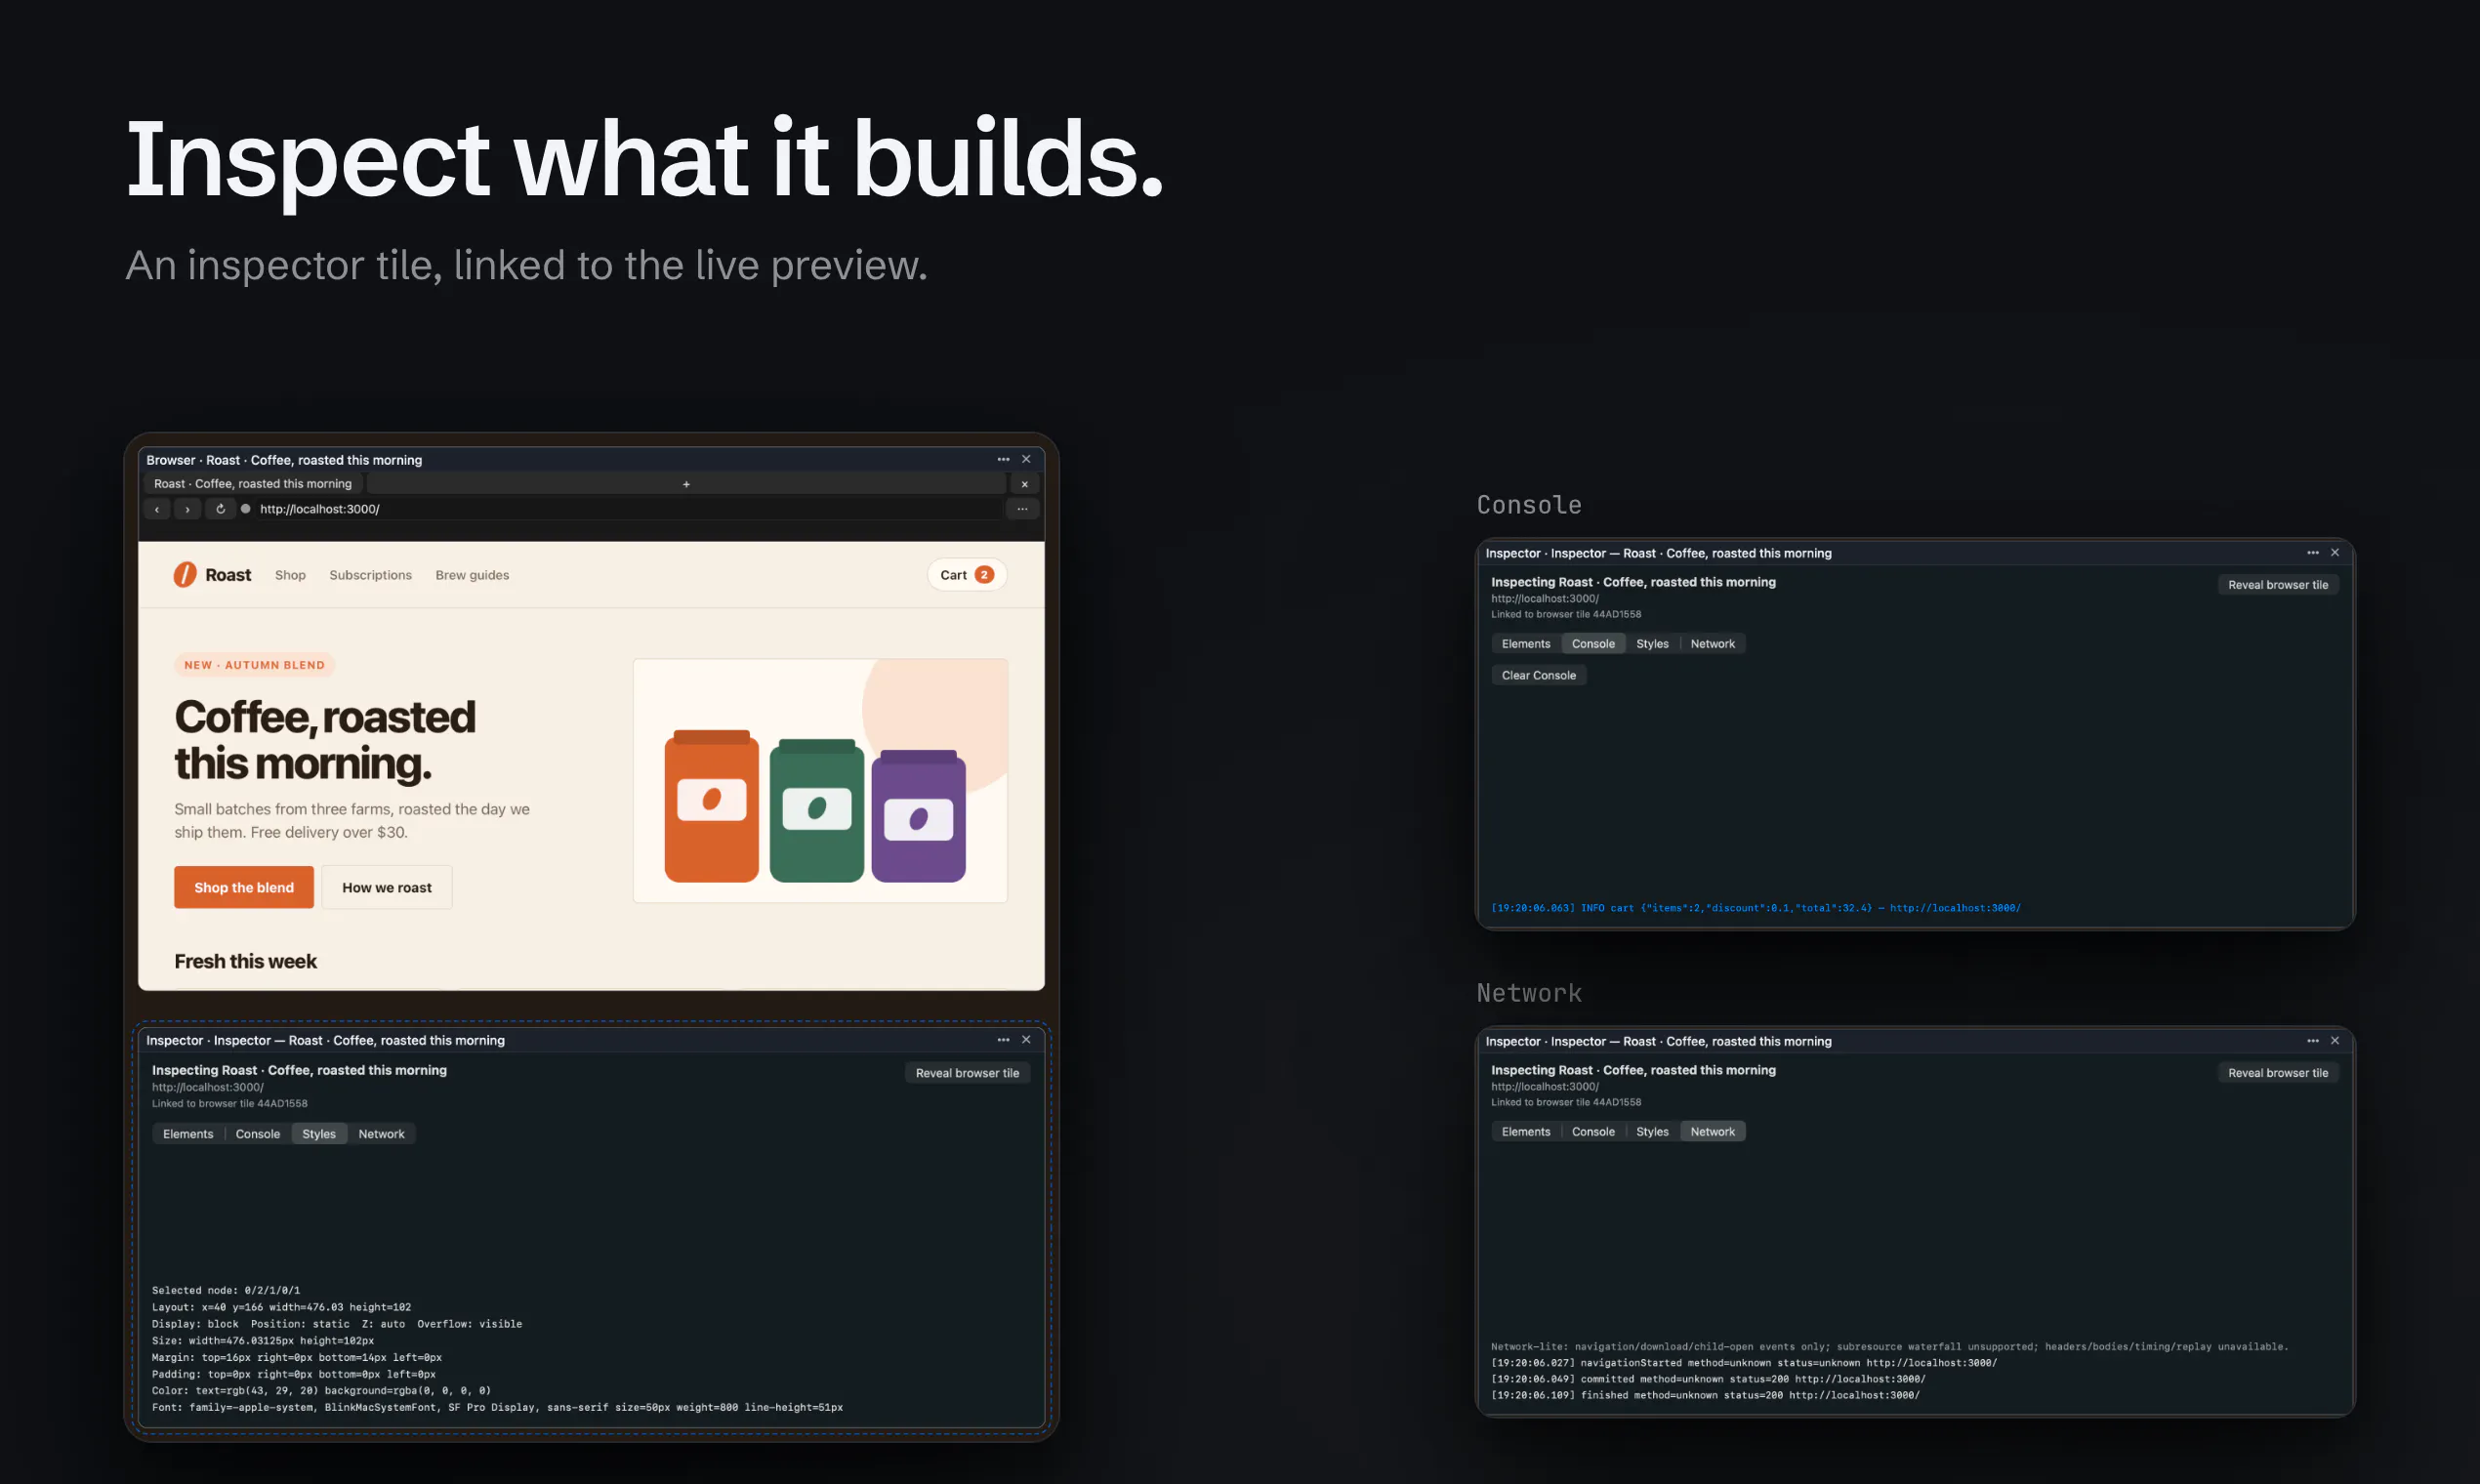Select Console tab in Network Inspector tile
The image size is (2480, 1484).
pos(1593,1132)
